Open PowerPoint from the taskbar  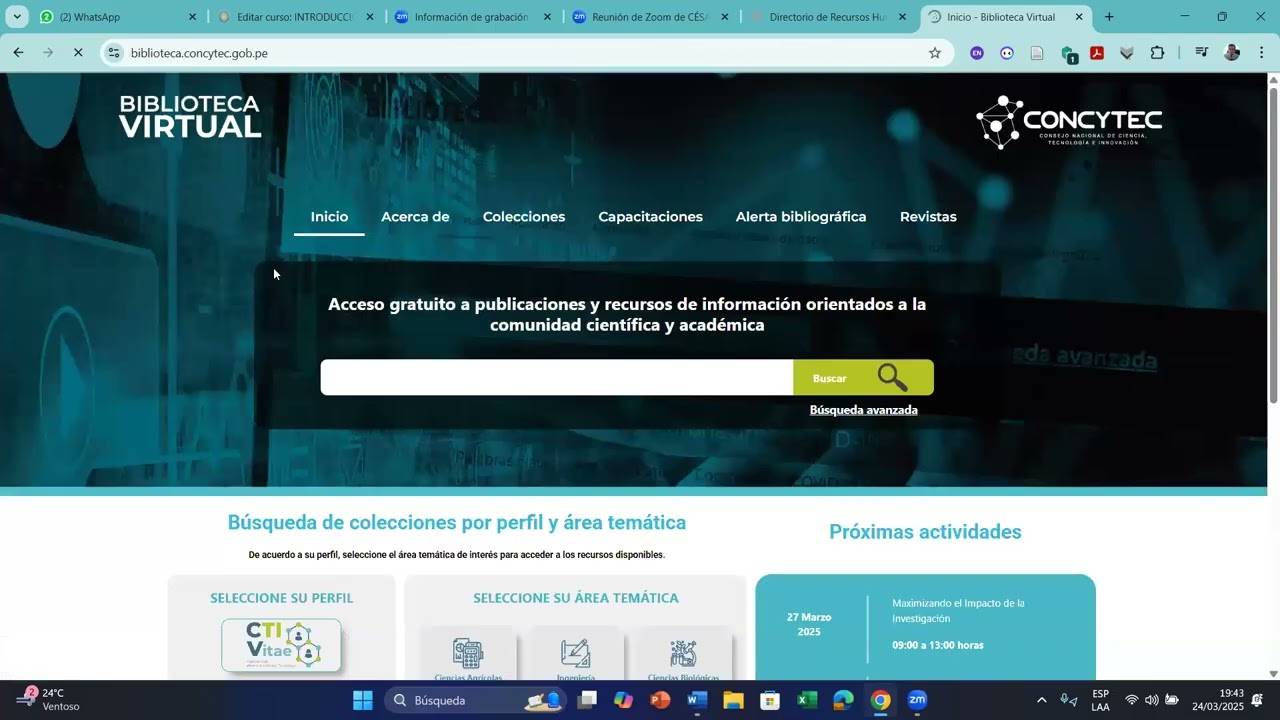click(660, 700)
